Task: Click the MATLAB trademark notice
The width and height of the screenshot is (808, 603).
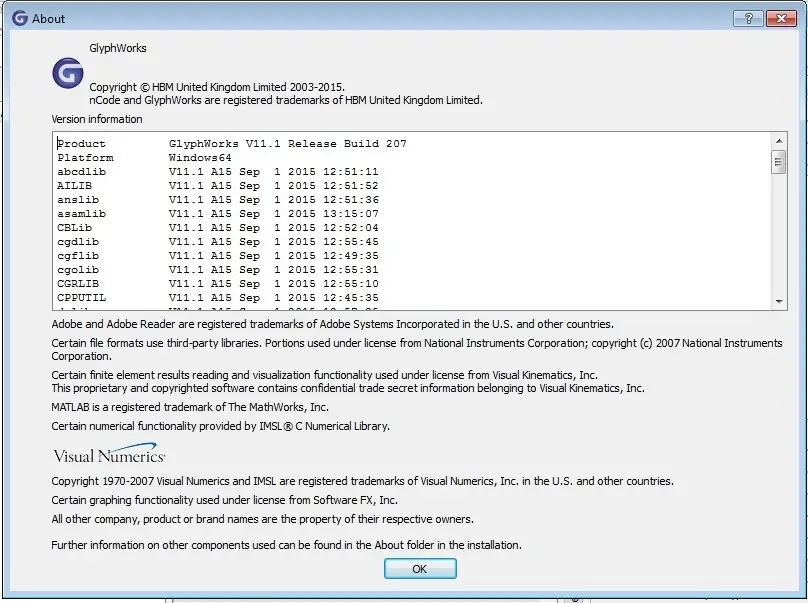Action: click(x=190, y=407)
